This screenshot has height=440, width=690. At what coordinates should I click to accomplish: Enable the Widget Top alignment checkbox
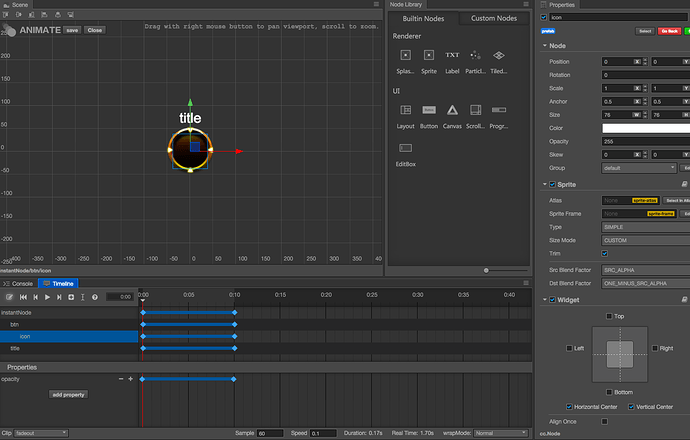610,316
